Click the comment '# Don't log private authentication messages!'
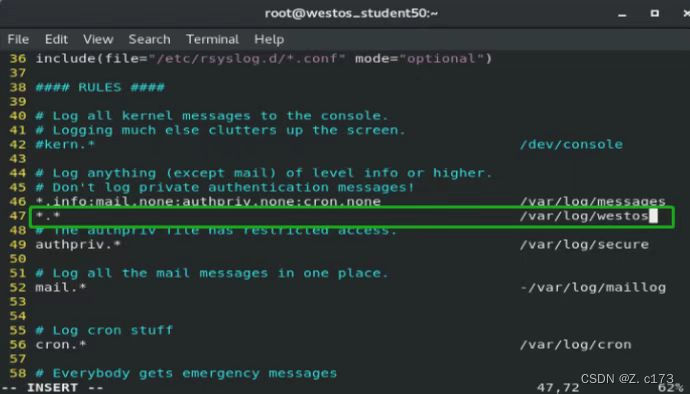 (225, 188)
